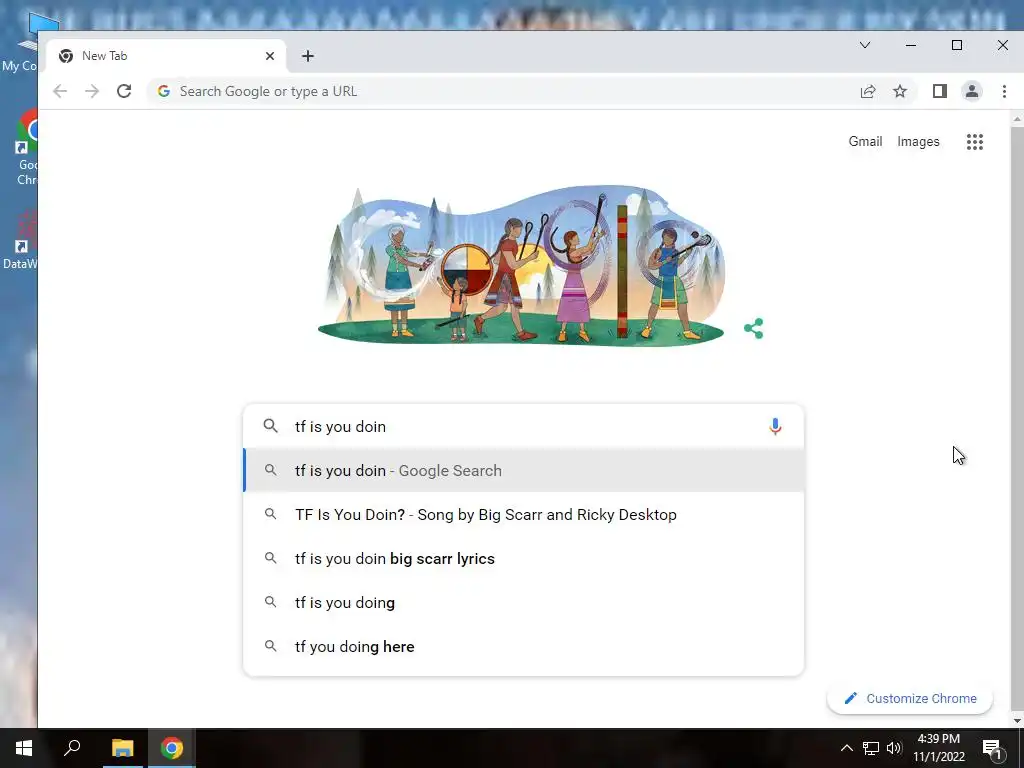The height and width of the screenshot is (768, 1024).
Task: Click the share Doodle icon
Action: click(754, 328)
